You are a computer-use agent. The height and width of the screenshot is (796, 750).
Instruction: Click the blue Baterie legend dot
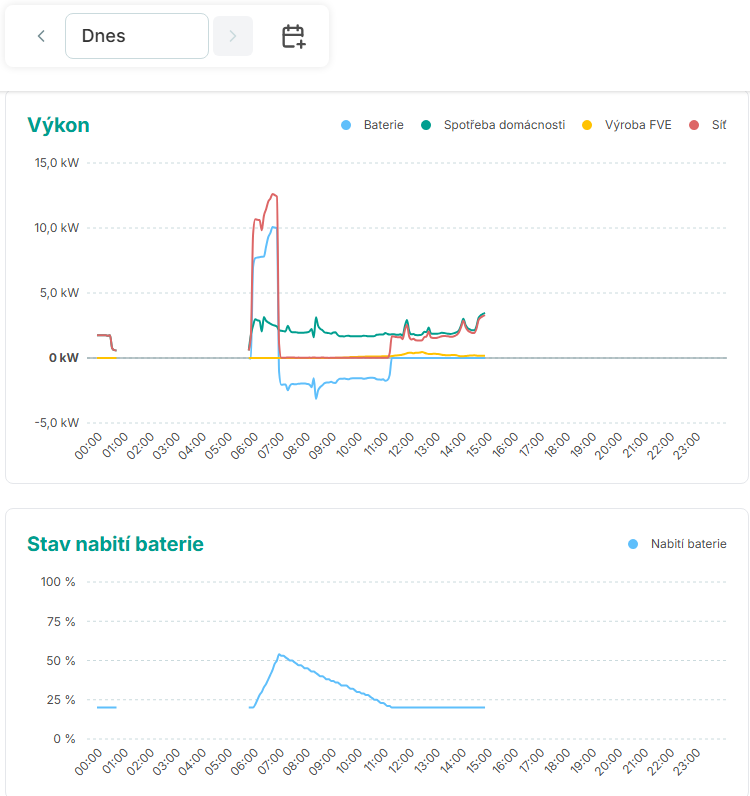[347, 125]
